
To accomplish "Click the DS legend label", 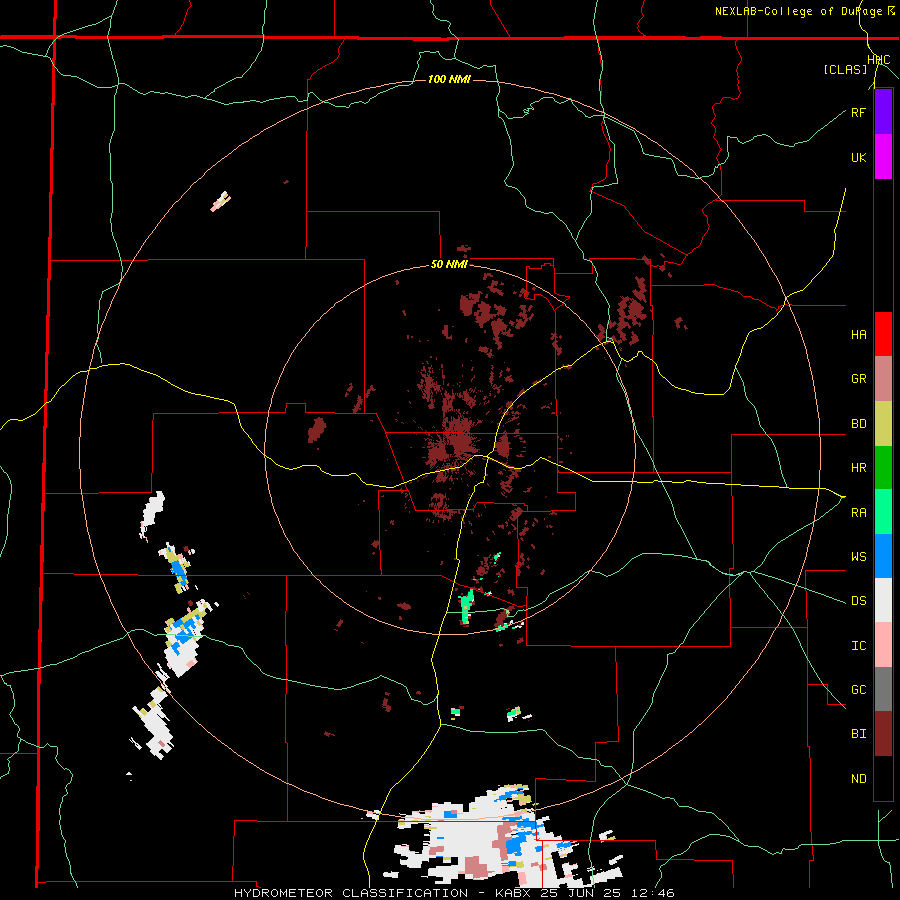I will (x=858, y=601).
